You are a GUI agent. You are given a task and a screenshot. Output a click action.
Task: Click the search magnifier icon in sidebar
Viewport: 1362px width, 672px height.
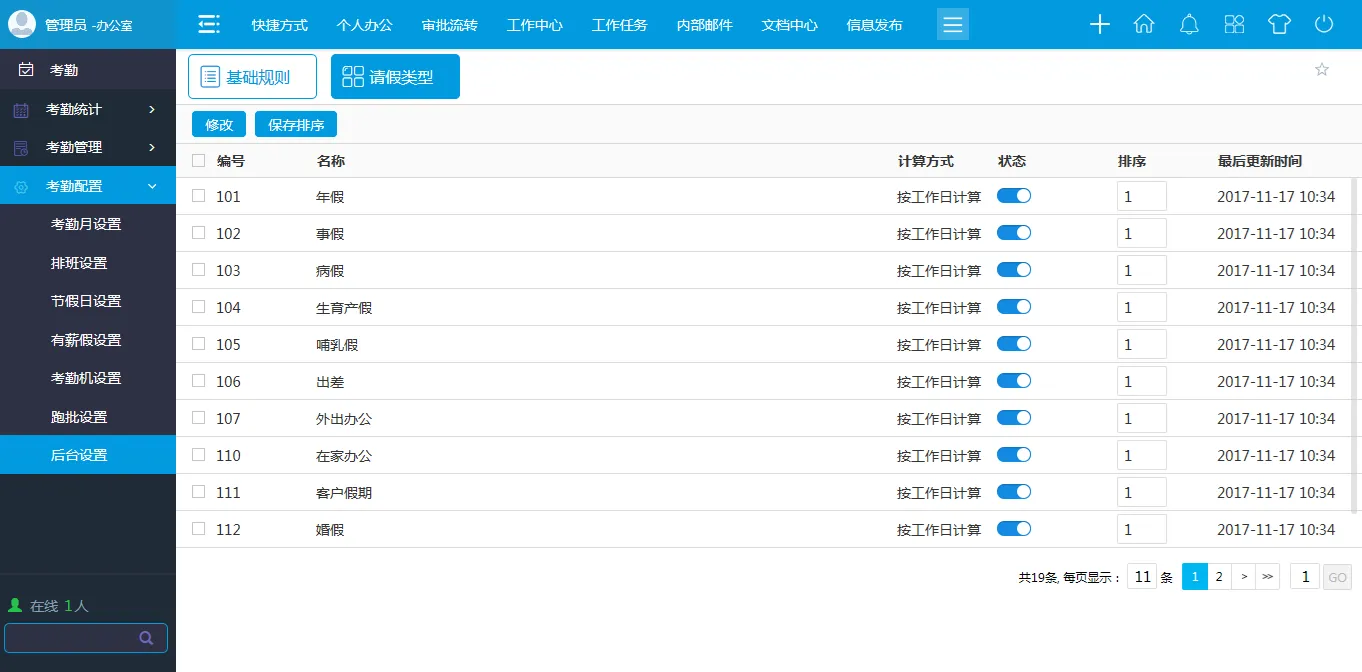[x=146, y=638]
